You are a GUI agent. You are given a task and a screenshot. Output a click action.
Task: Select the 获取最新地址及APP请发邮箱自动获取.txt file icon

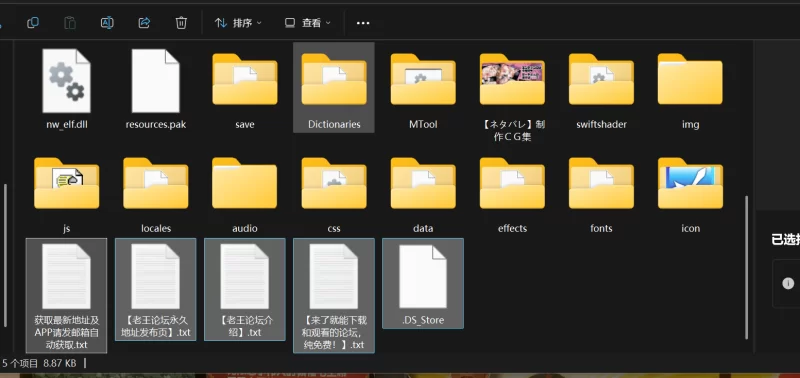tap(66, 276)
